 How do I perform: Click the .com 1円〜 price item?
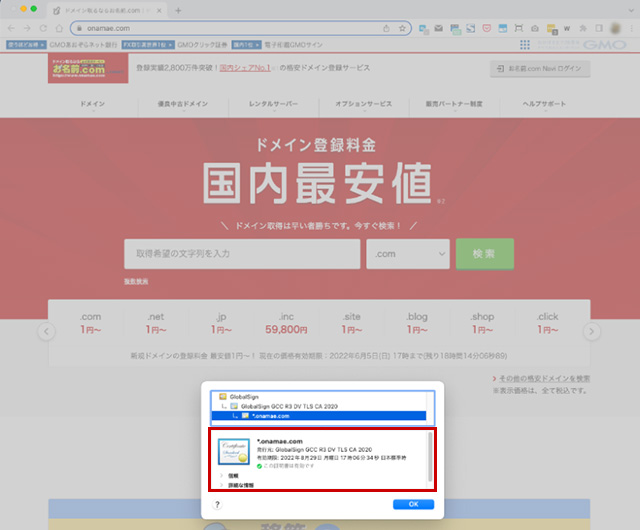91,323
